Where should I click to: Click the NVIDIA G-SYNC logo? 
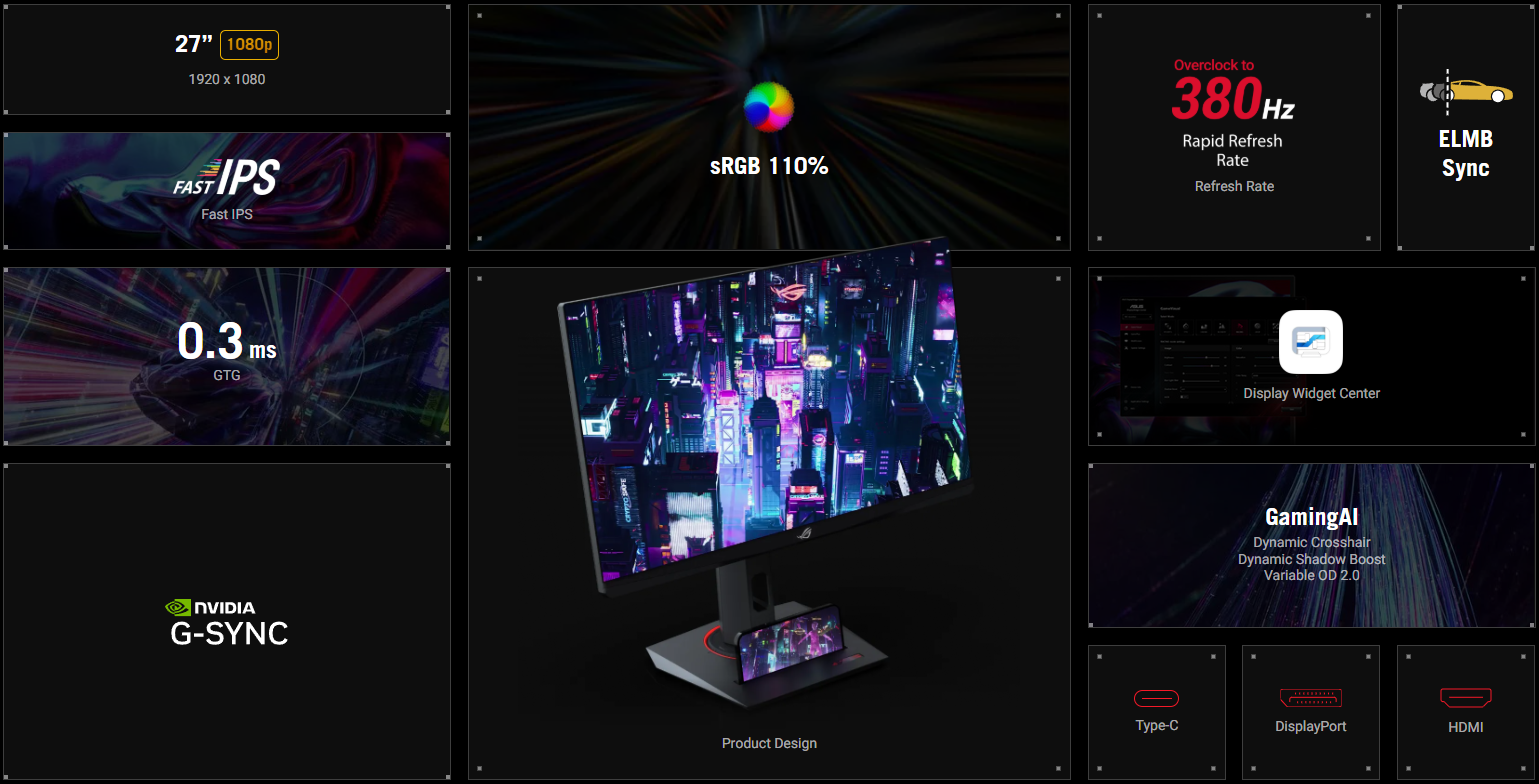coord(228,621)
